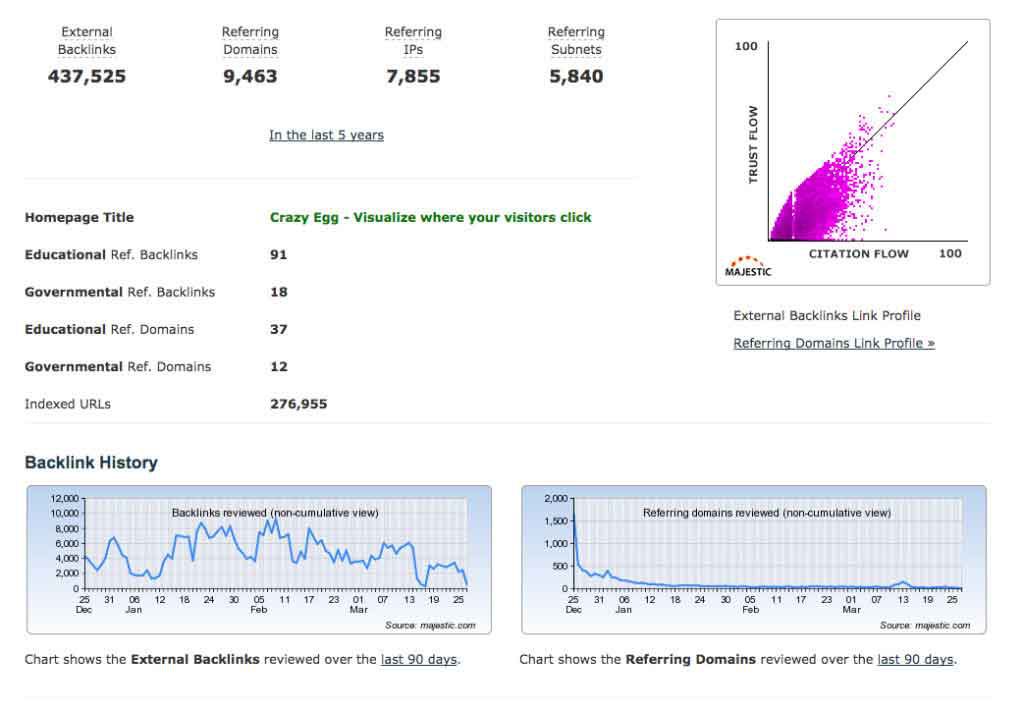Click the Referring domains reviewed history chart
The height and width of the screenshot is (711, 1024).
(754, 560)
